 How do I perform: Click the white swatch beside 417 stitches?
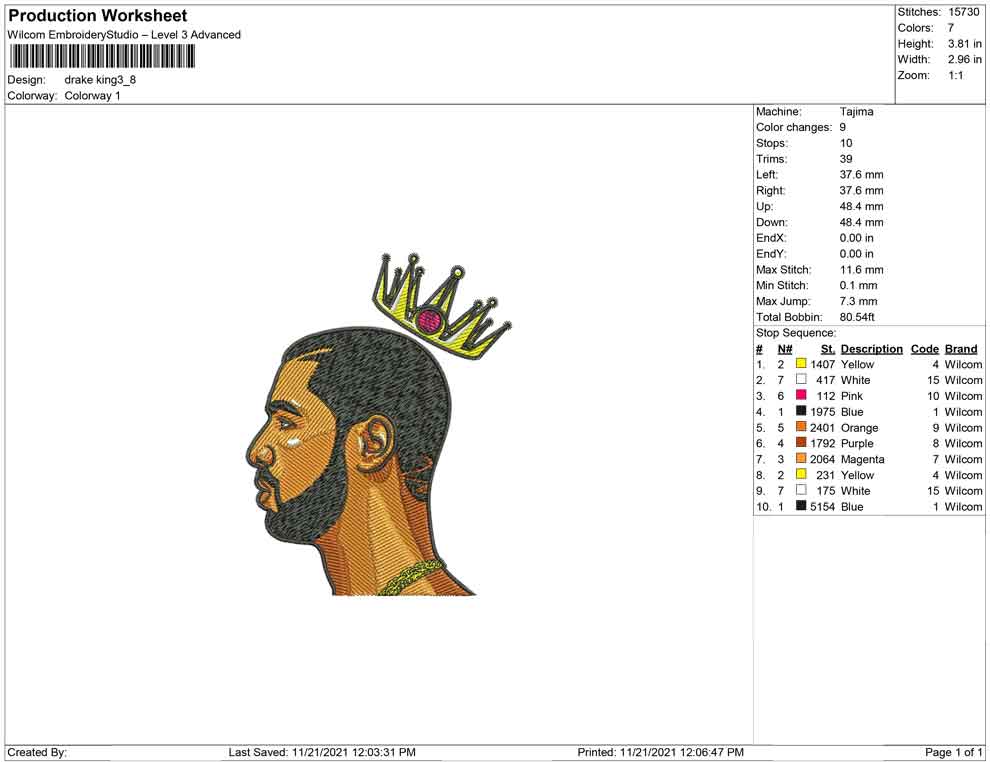pyautogui.click(x=801, y=379)
